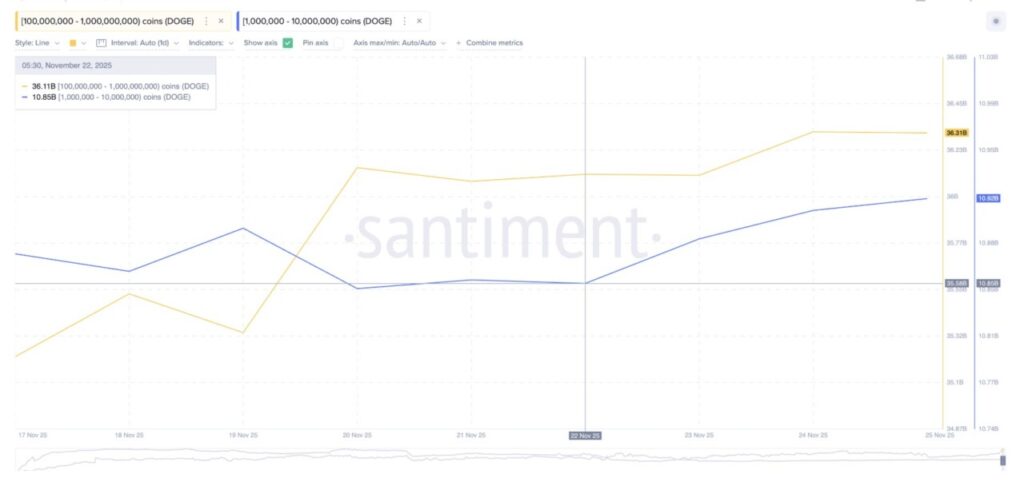Screen dimensions: 1024x482
Task: Remove the 100,000,000 - 1,000,000,000 coins metric
Action: pyautogui.click(x=221, y=20)
